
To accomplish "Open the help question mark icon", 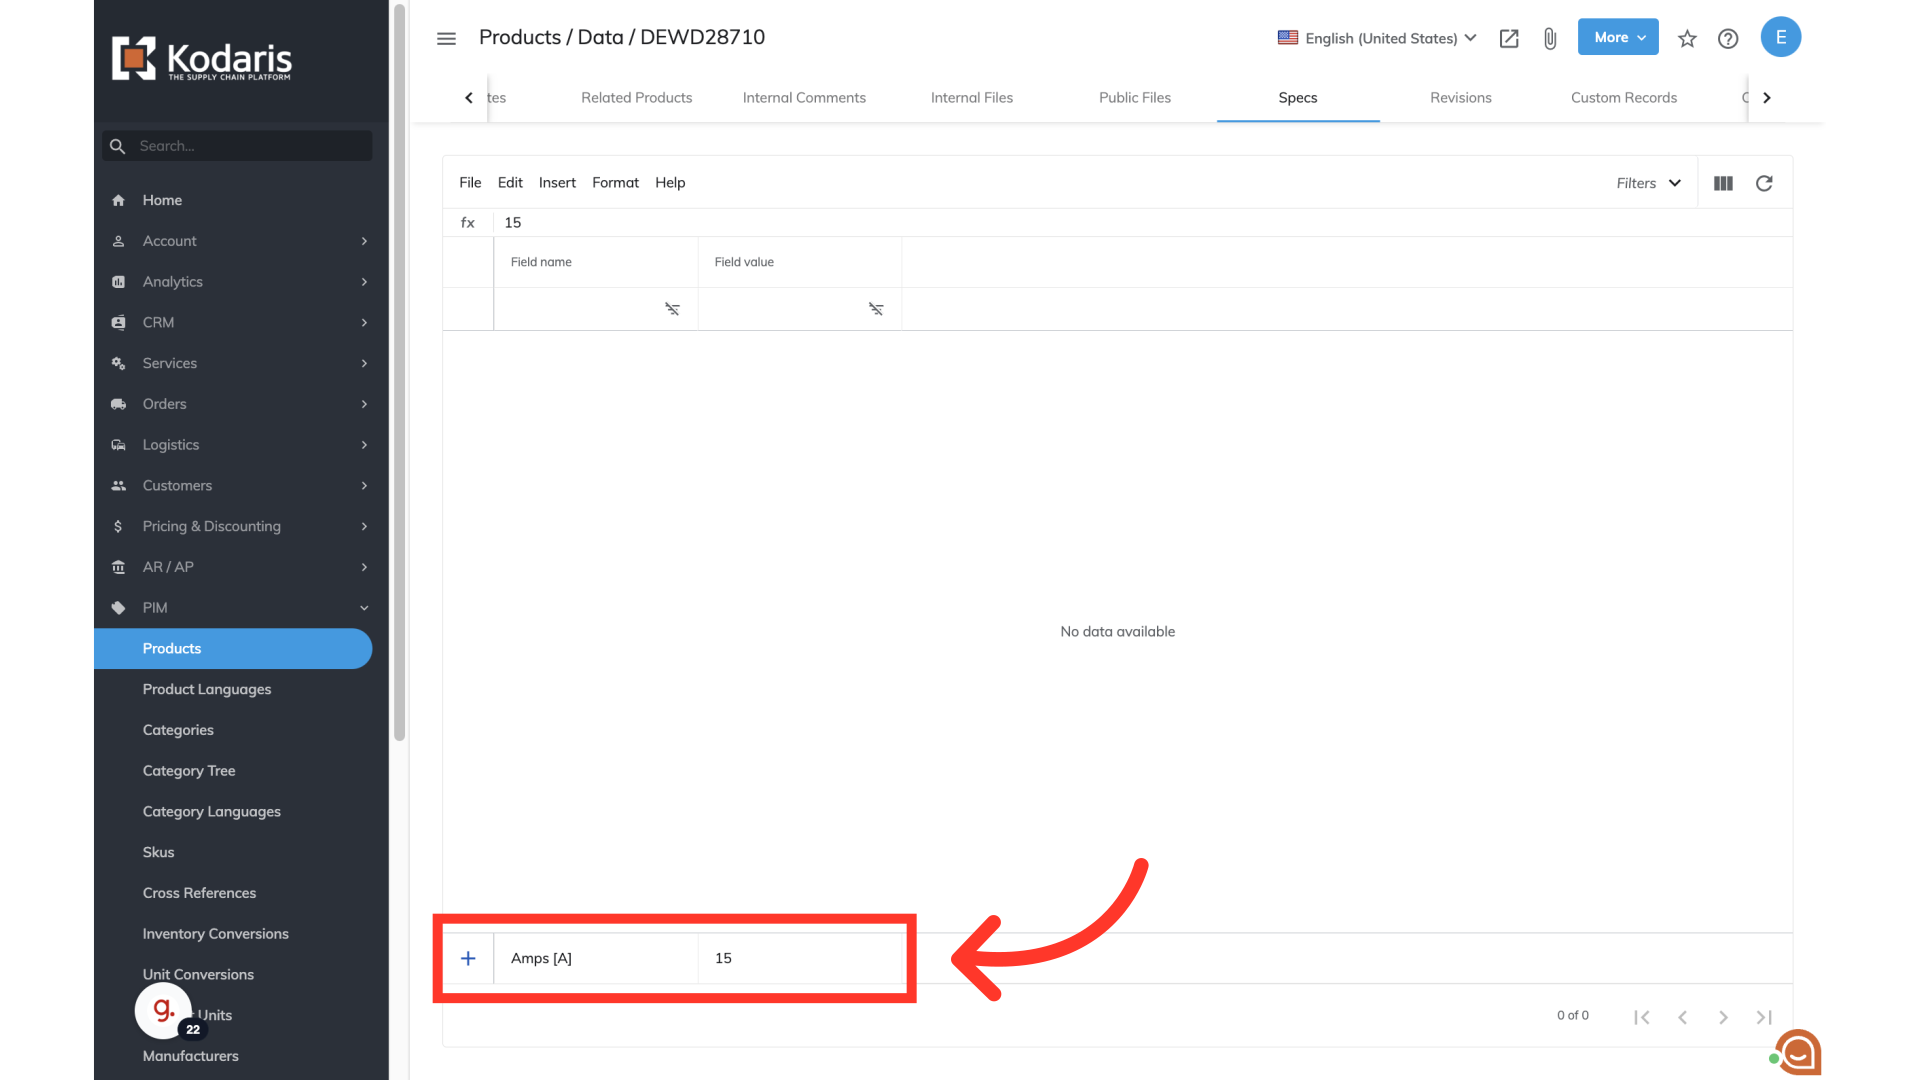I will [x=1728, y=38].
